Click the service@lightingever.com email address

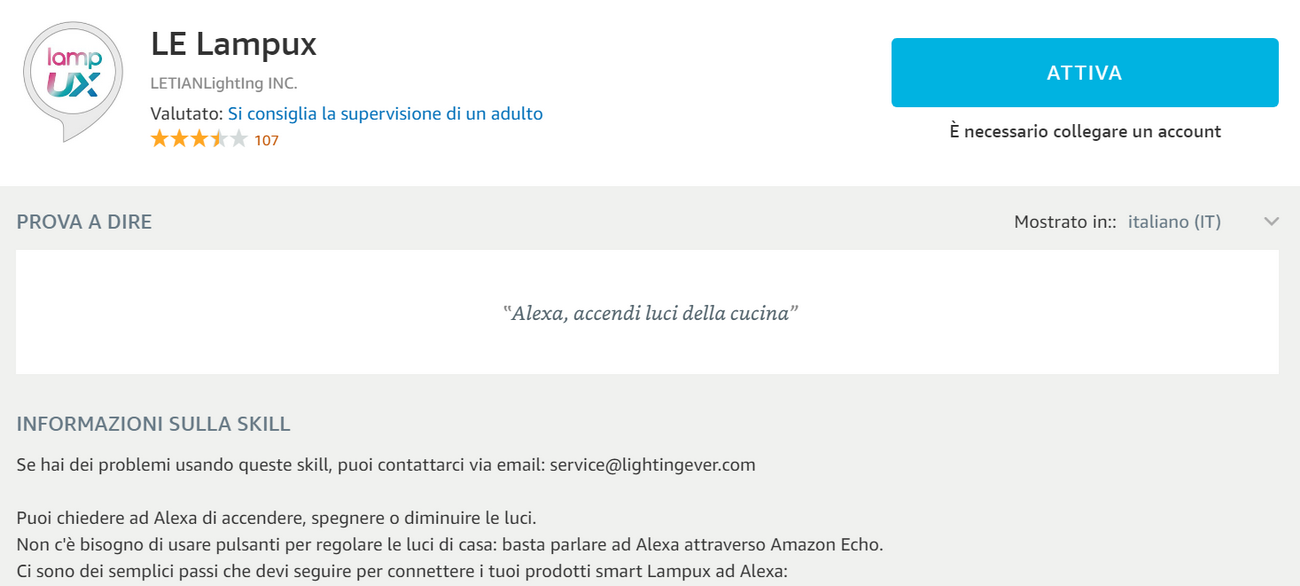pos(652,465)
